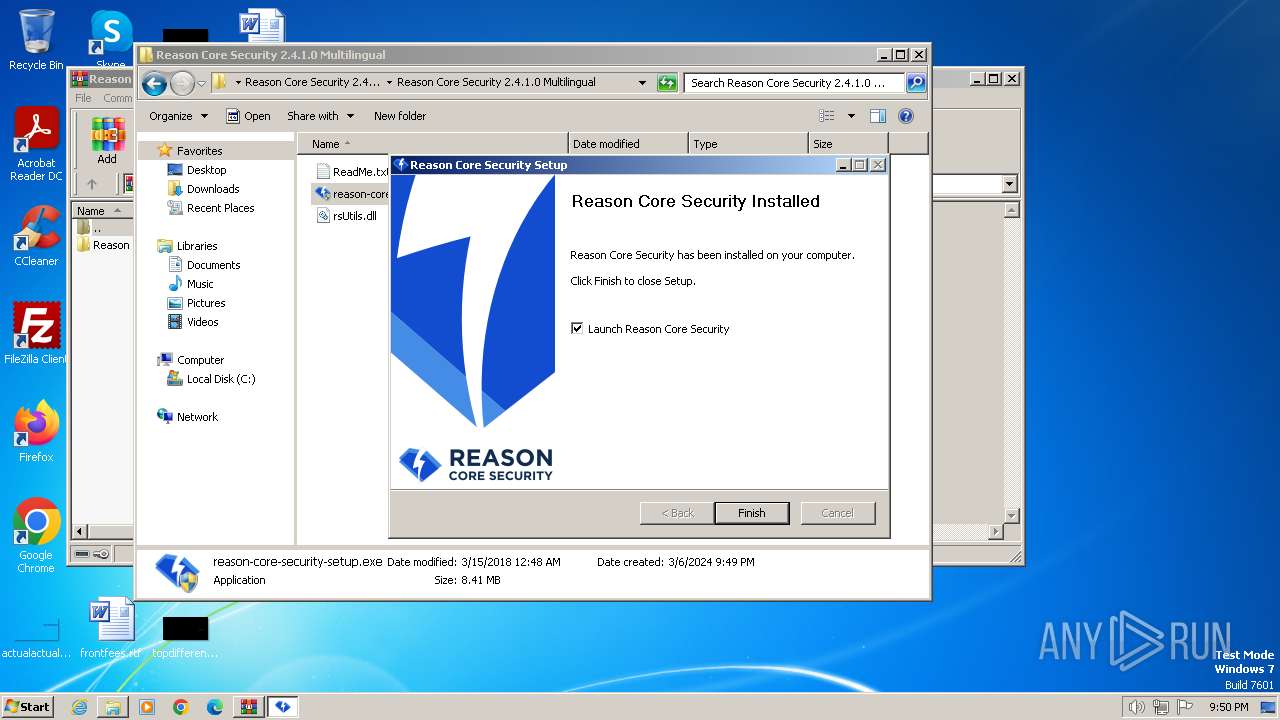Click the search magnifier icon in Explorer

[x=916, y=83]
